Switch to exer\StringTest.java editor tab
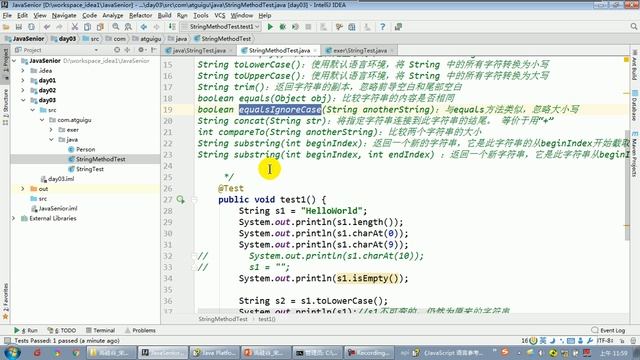This screenshot has width=640, height=360. coord(360,50)
